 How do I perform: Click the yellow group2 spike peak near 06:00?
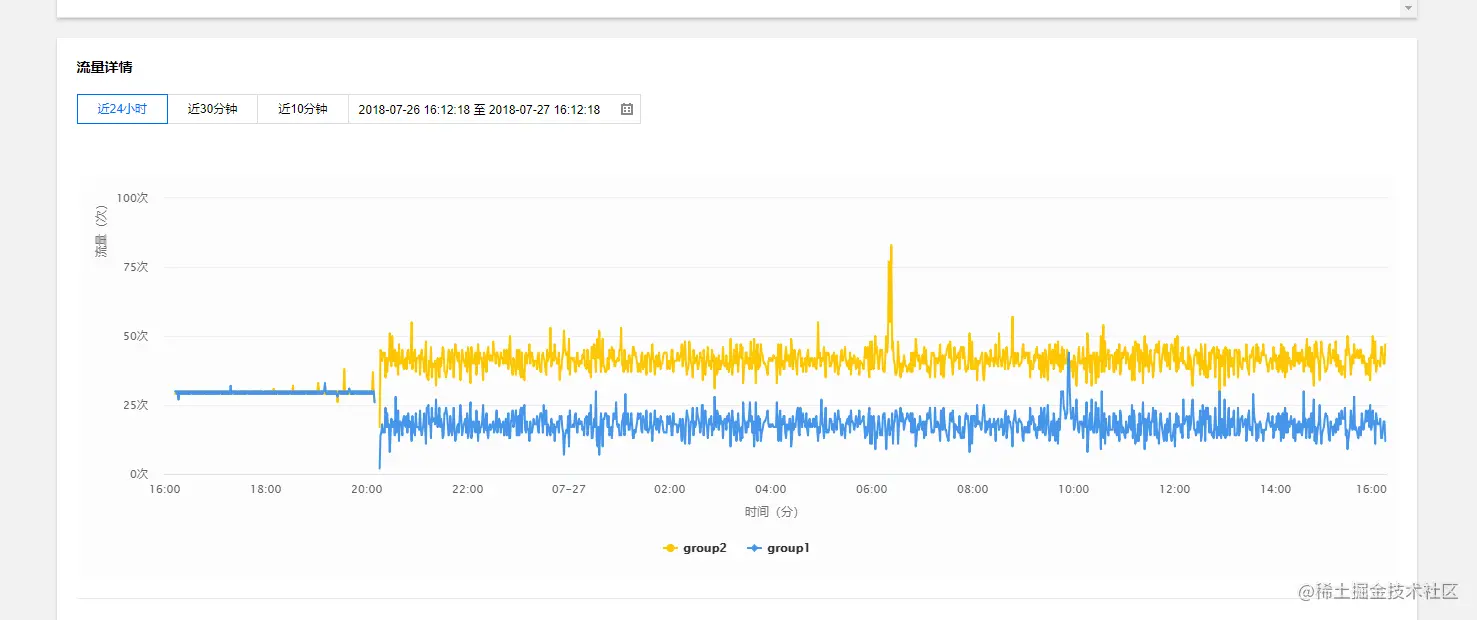point(890,246)
